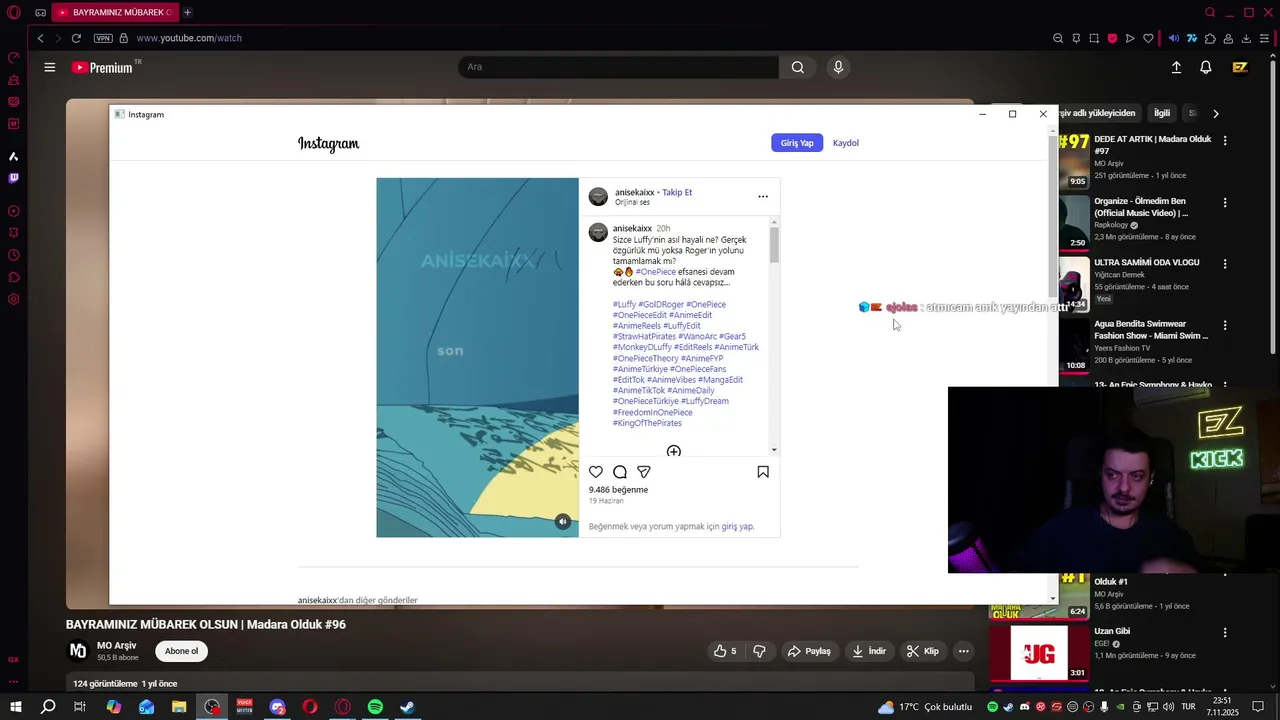1280x720 pixels.
Task: Share the Instagram post via paper-plane icon
Action: tap(644, 472)
